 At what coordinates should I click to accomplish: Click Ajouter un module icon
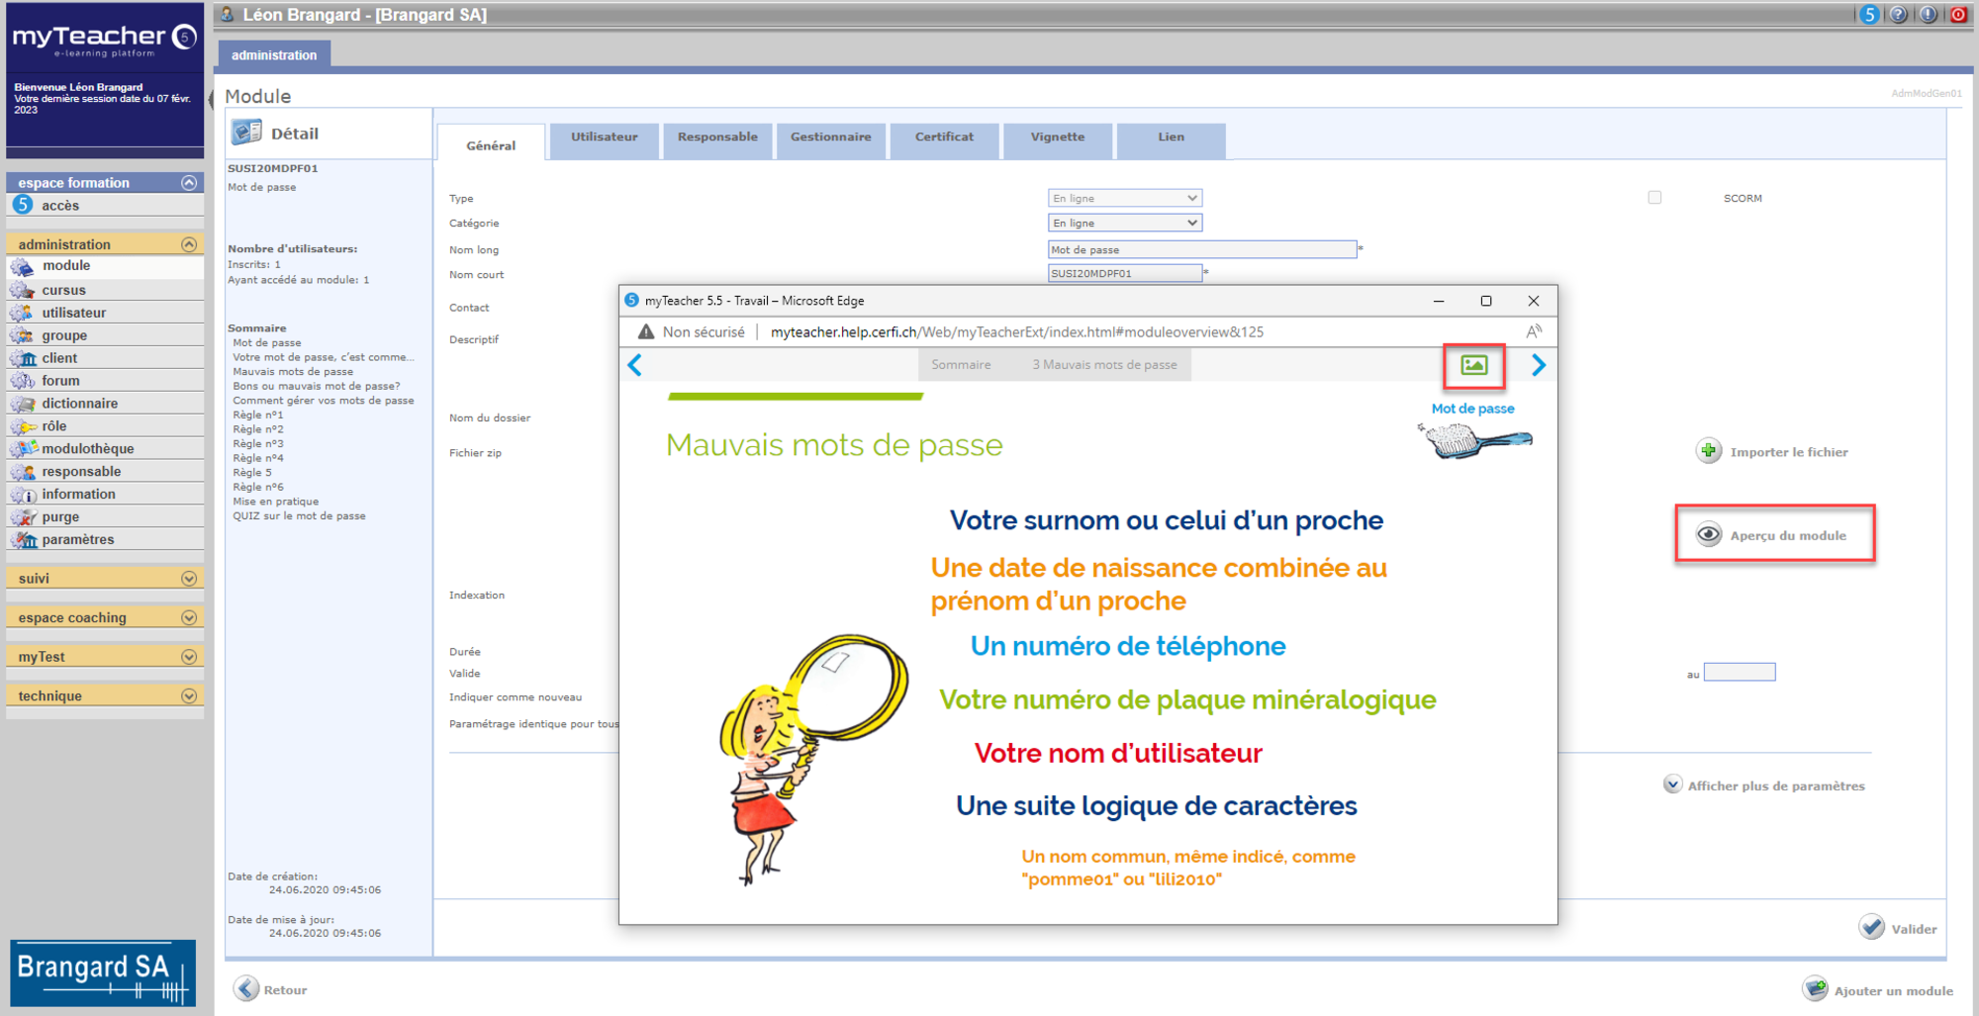coord(1815,990)
